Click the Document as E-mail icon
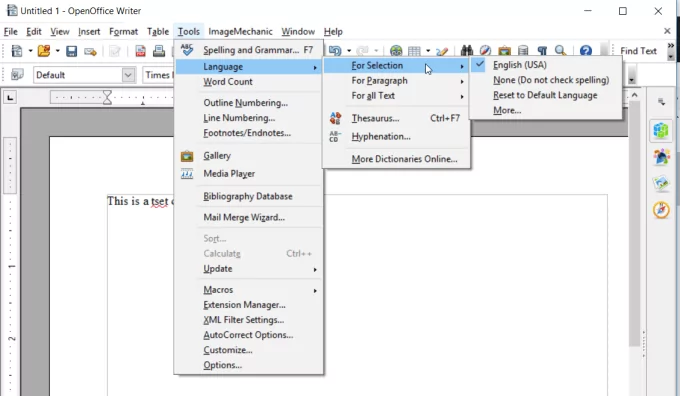The height and width of the screenshot is (396, 680). point(90,52)
